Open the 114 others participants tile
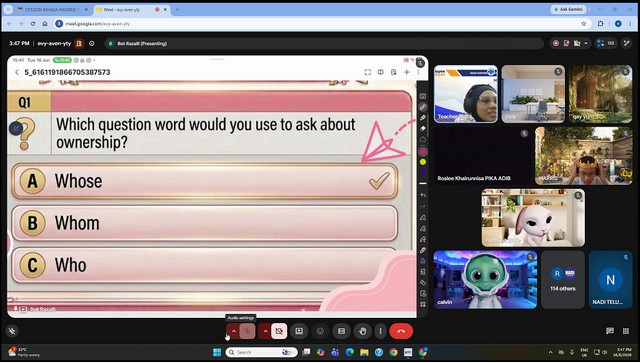 click(x=563, y=280)
